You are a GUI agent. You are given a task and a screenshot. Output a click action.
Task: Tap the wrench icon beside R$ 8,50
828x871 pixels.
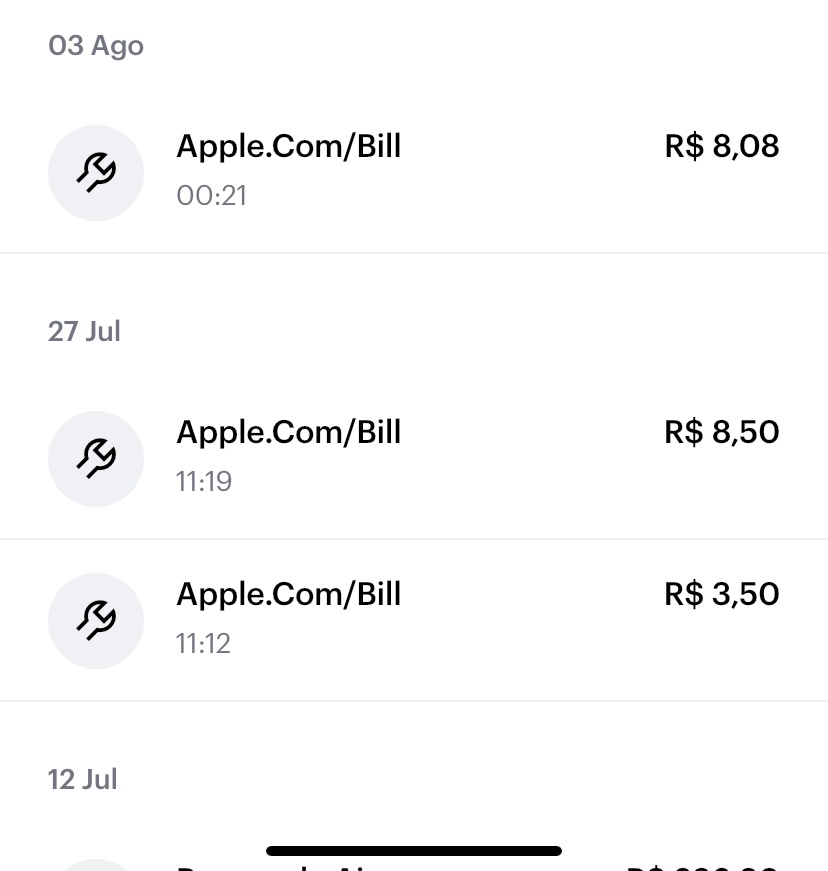(x=96, y=459)
